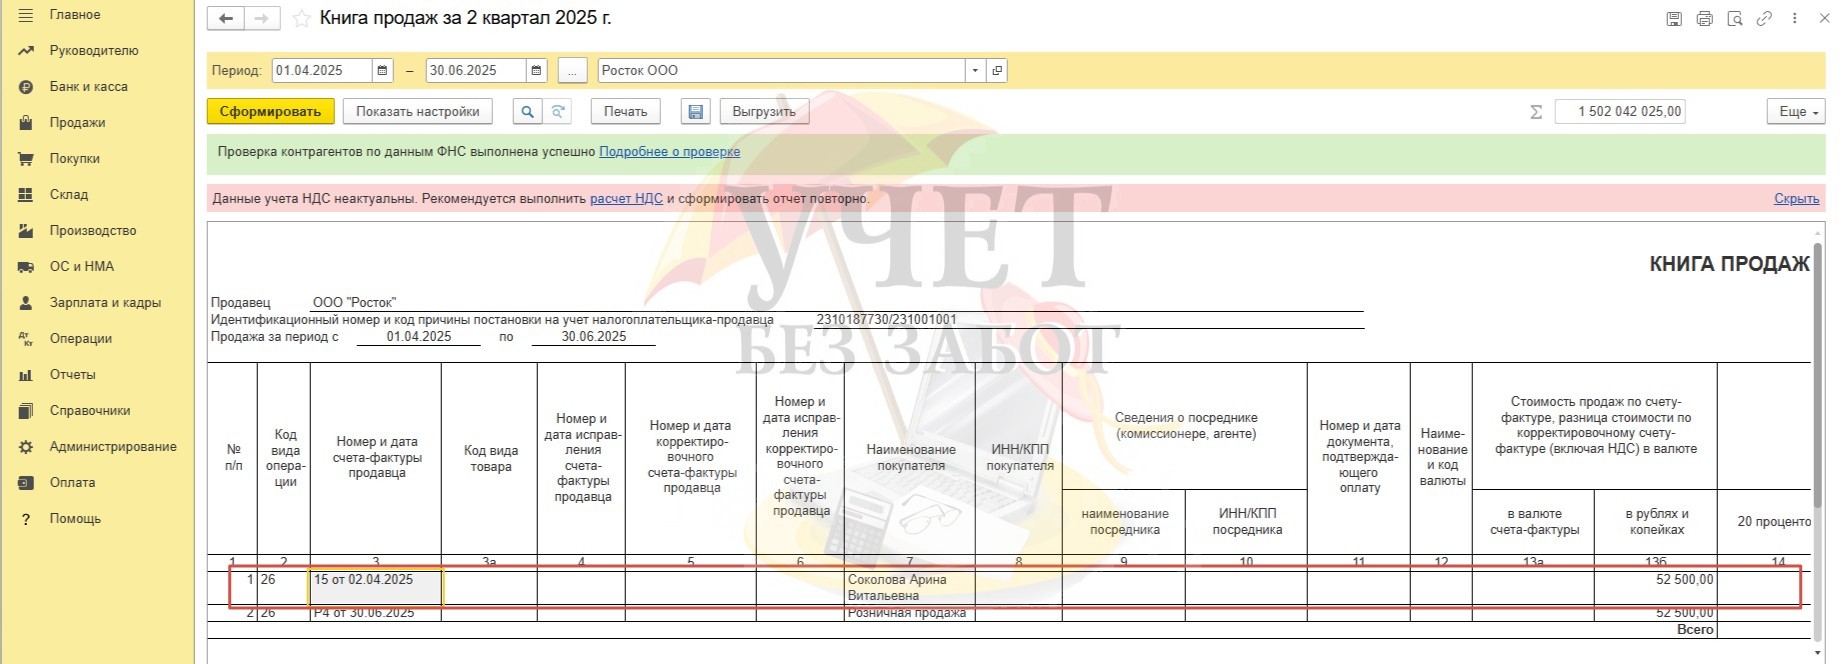
Task: Open the Еще dropdown menu
Action: [x=1796, y=112]
